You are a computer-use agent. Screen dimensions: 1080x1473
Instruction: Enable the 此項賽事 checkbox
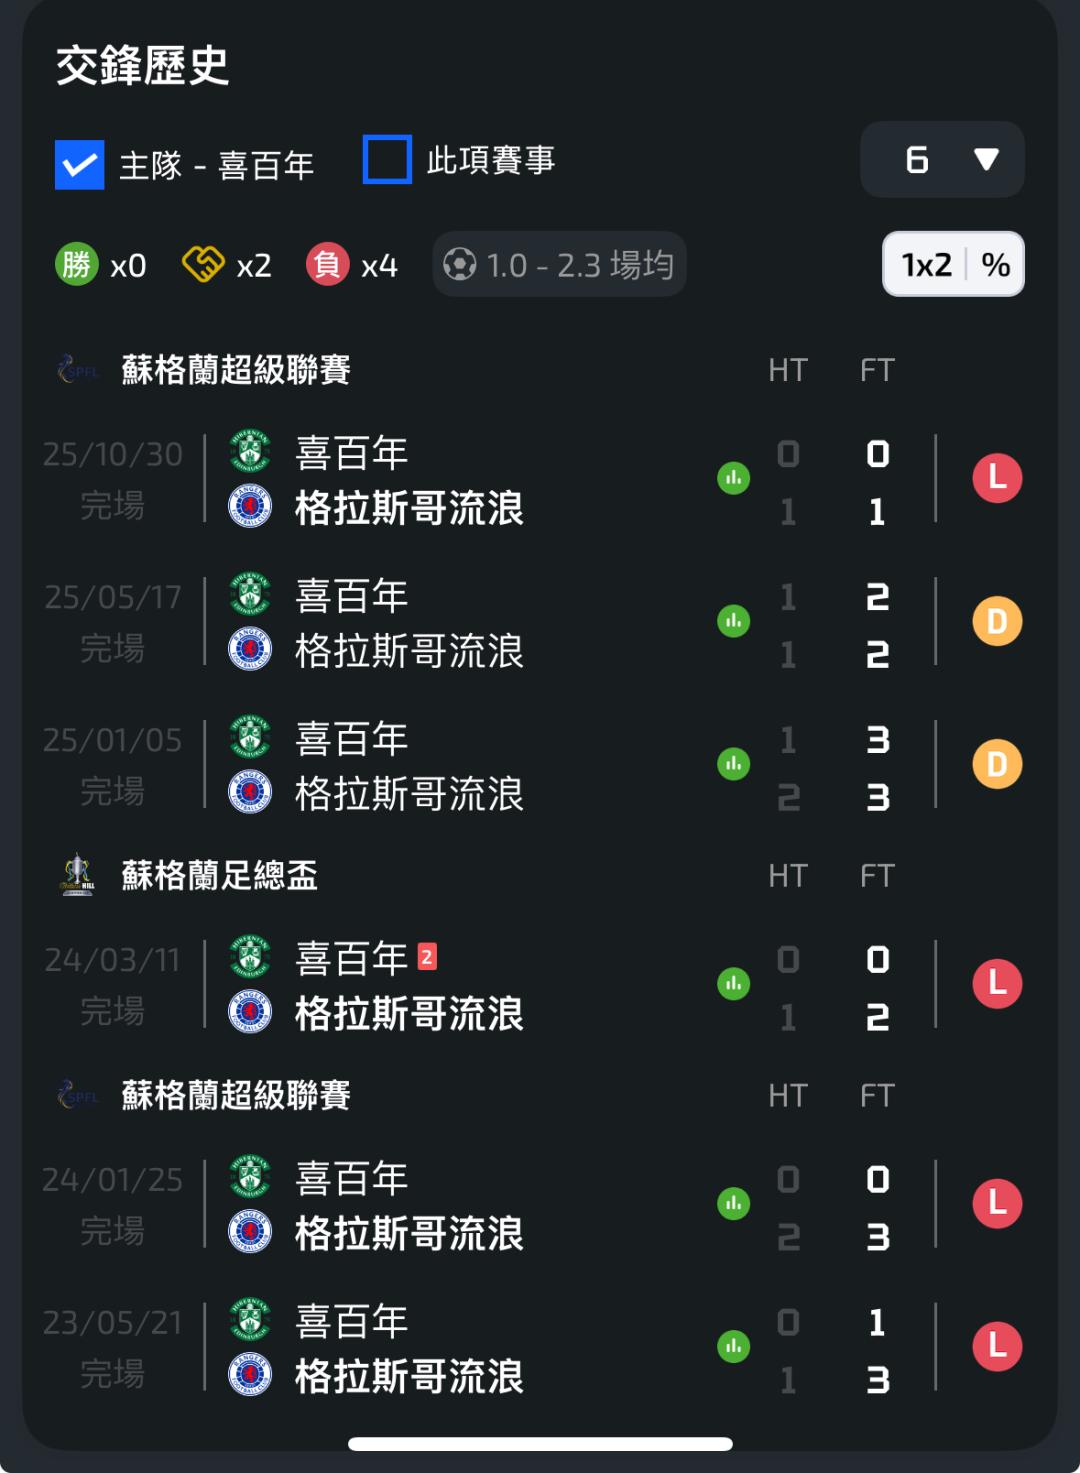tap(387, 160)
